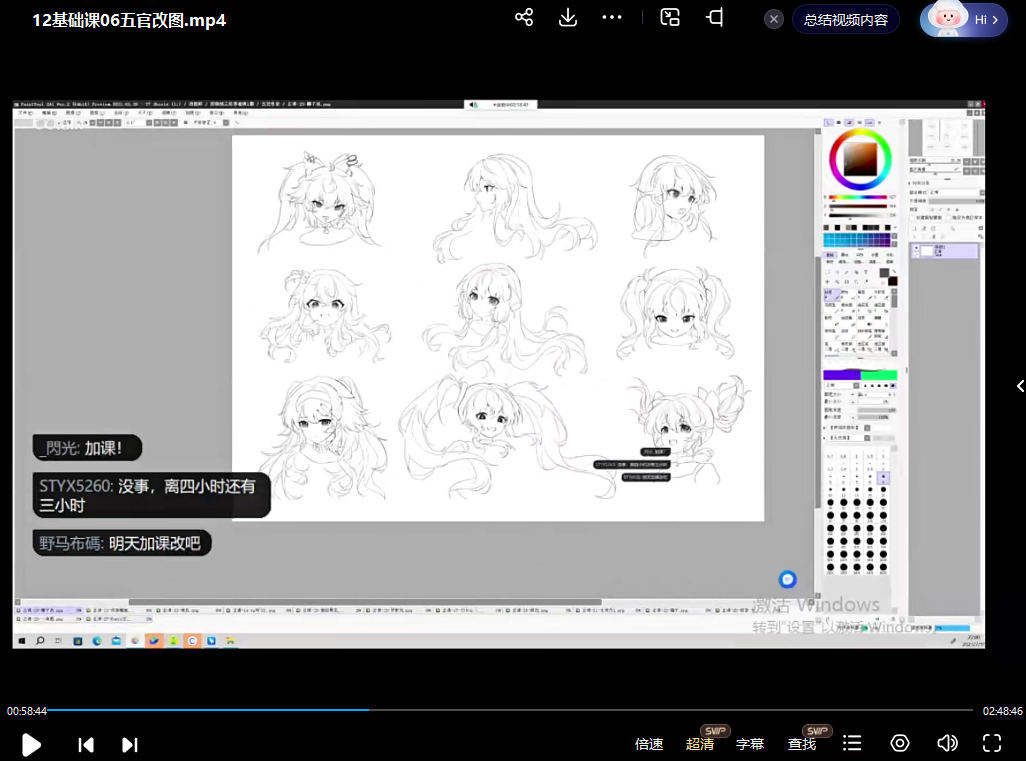Dismiss the 总结视频内容 prompt with X
This screenshot has height=761, width=1026.
(x=774, y=19)
